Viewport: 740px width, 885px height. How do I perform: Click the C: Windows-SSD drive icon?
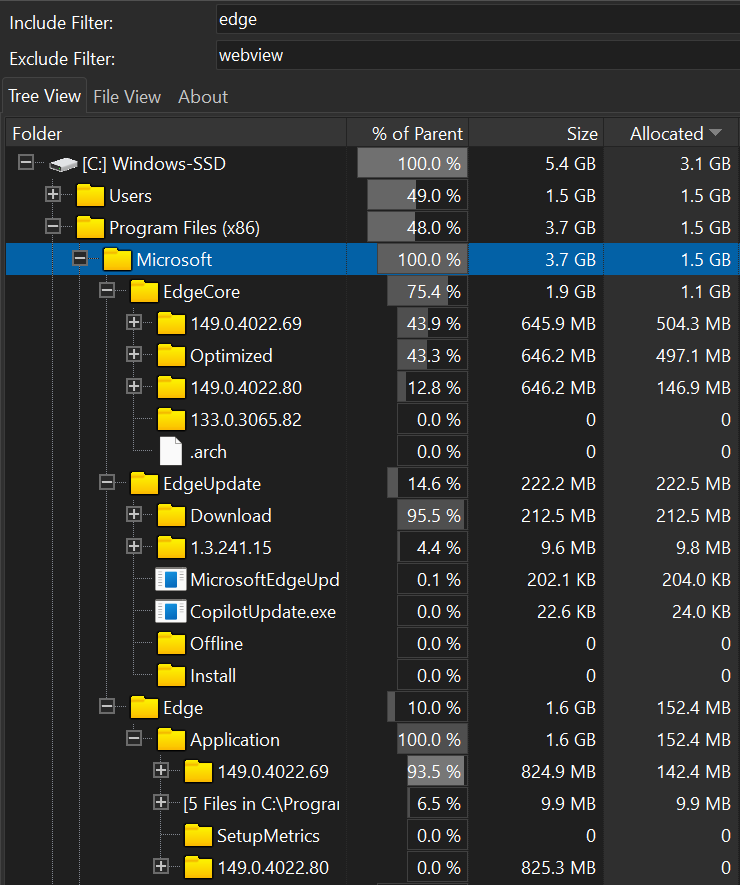pos(63,164)
